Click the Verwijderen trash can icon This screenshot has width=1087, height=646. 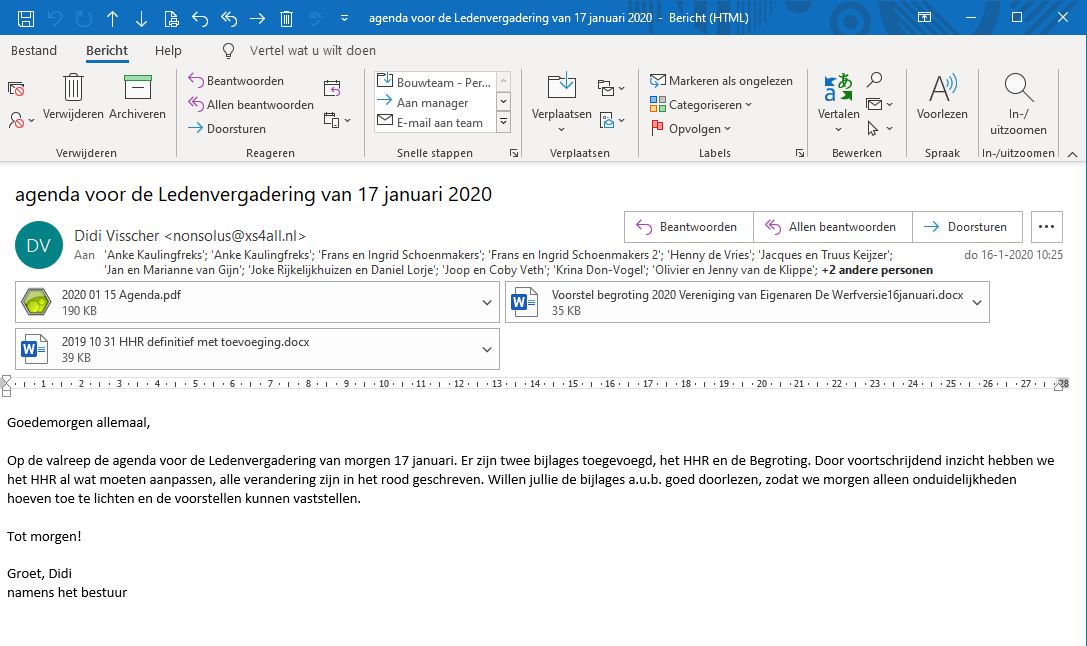[x=73, y=88]
